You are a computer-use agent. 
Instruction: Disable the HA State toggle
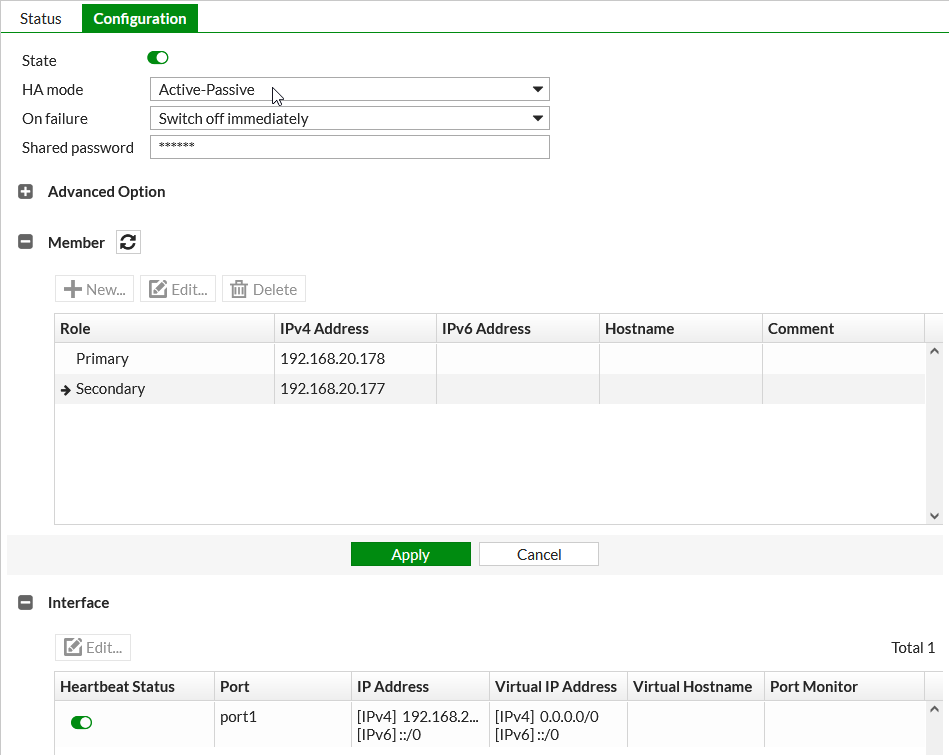[157, 57]
